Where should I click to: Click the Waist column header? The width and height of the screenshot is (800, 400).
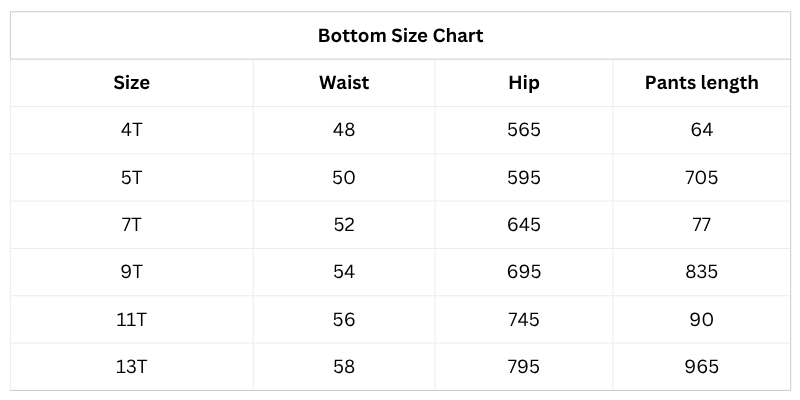(344, 83)
